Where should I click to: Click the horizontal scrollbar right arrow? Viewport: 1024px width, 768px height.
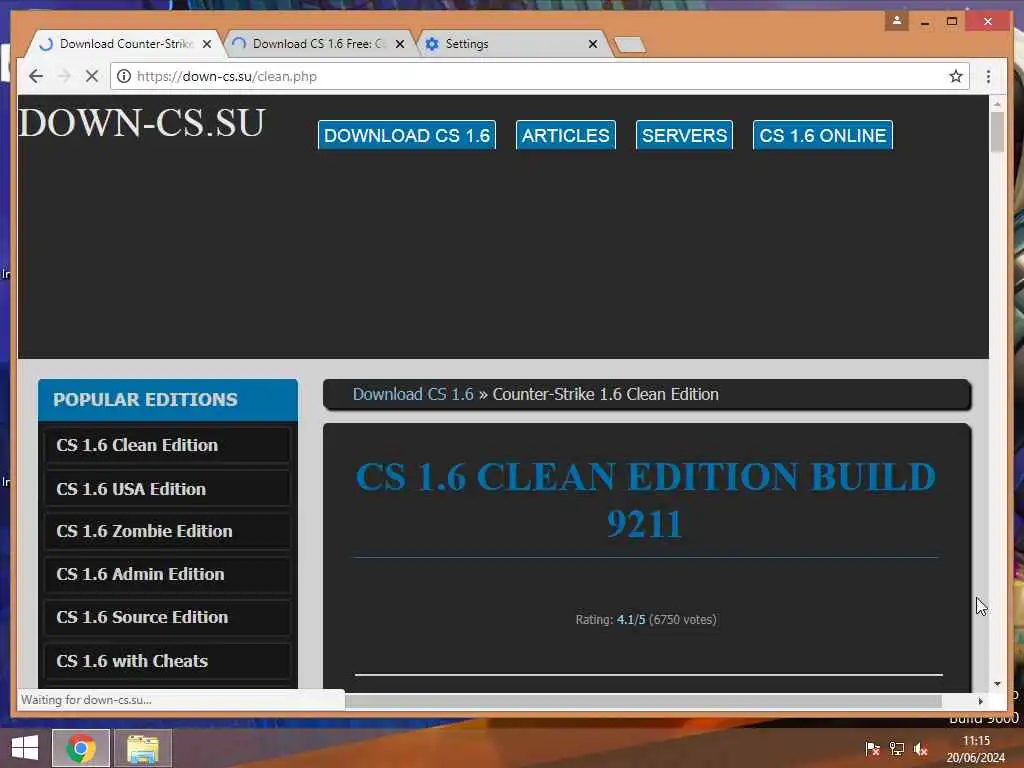tap(980, 701)
